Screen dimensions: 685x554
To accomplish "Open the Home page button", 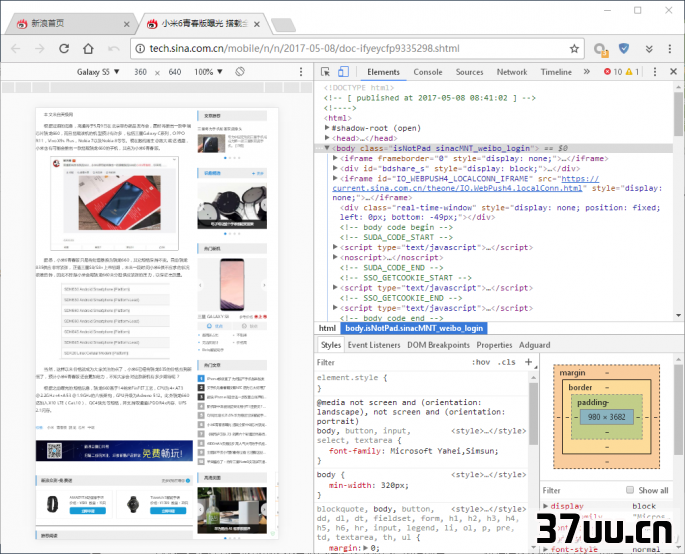I will [x=89, y=48].
